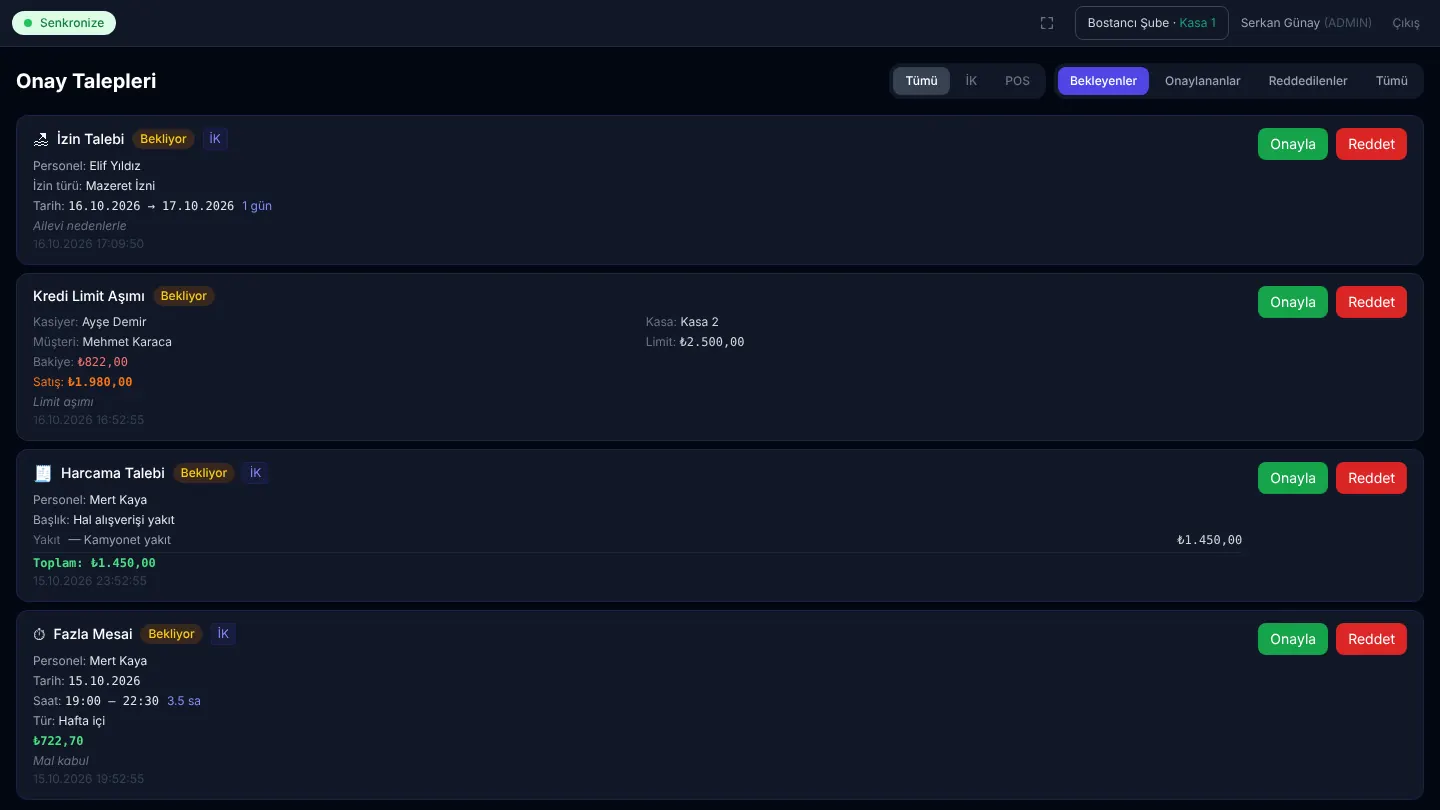
Task: Click the beach icon beside İzin Talebi
Action: (41, 140)
